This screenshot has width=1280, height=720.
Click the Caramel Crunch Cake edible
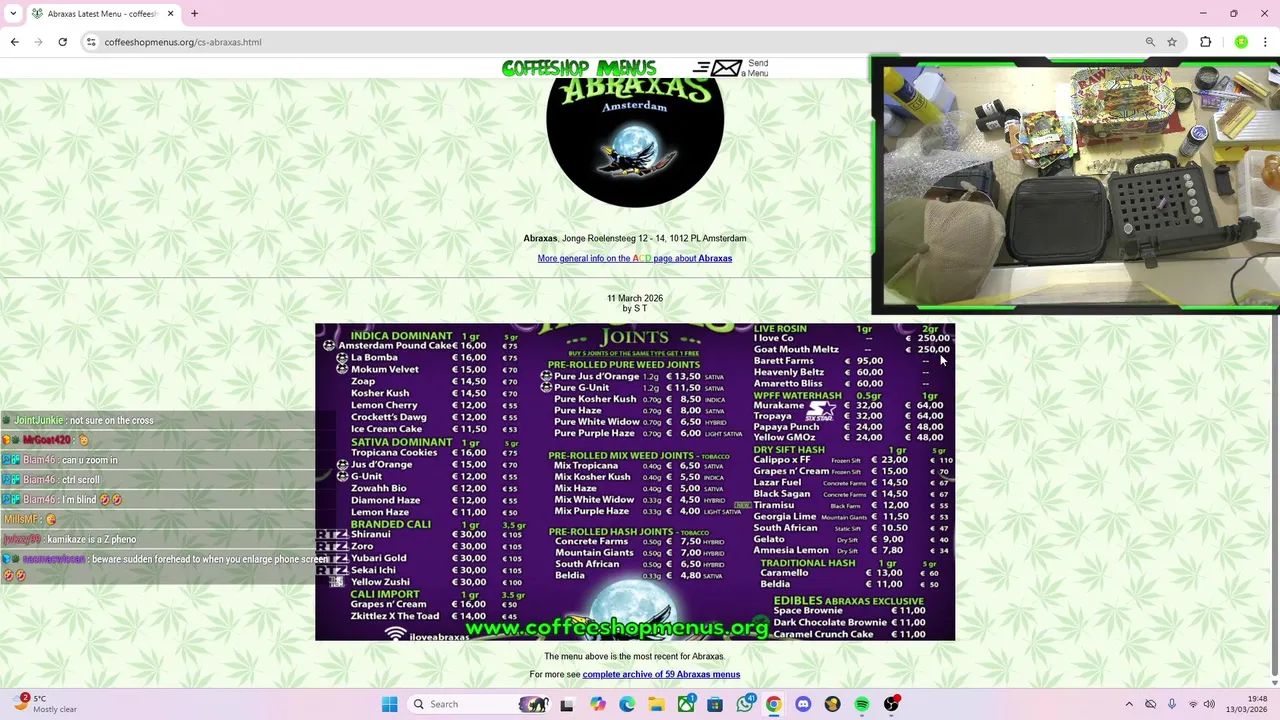coord(823,634)
